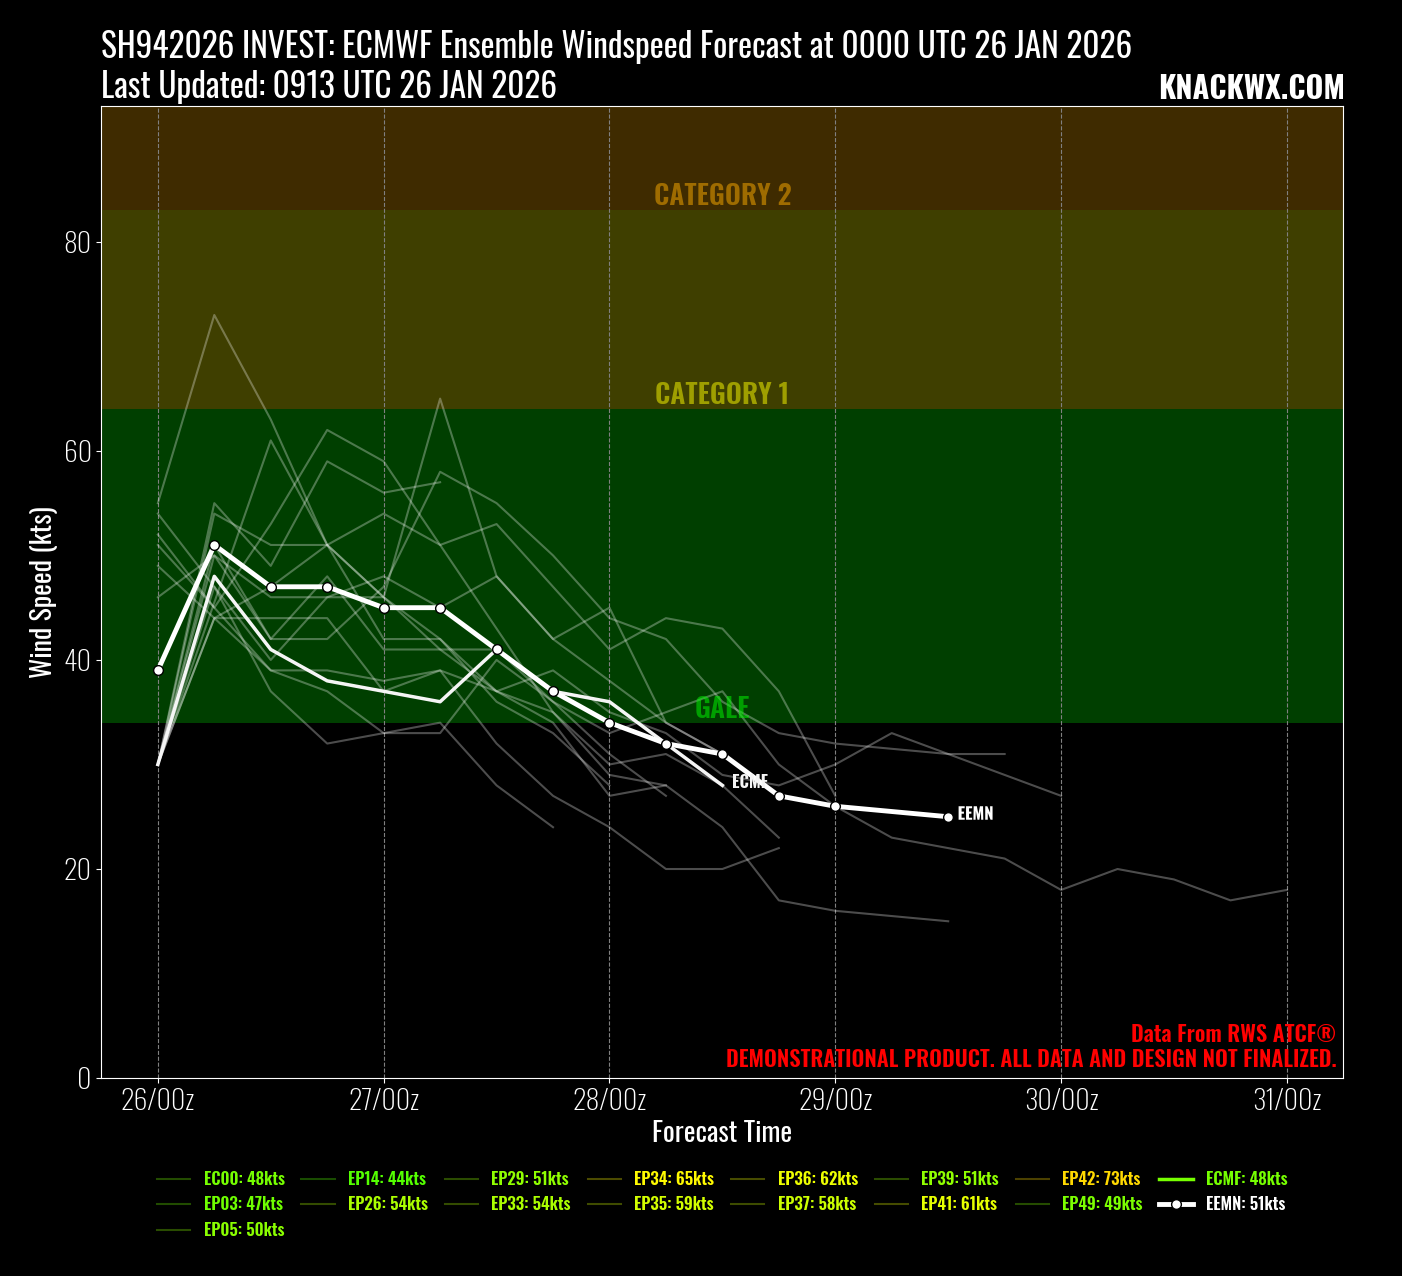Click the CATEGORY 2 band label
This screenshot has width=1402, height=1276.
pyautogui.click(x=722, y=194)
